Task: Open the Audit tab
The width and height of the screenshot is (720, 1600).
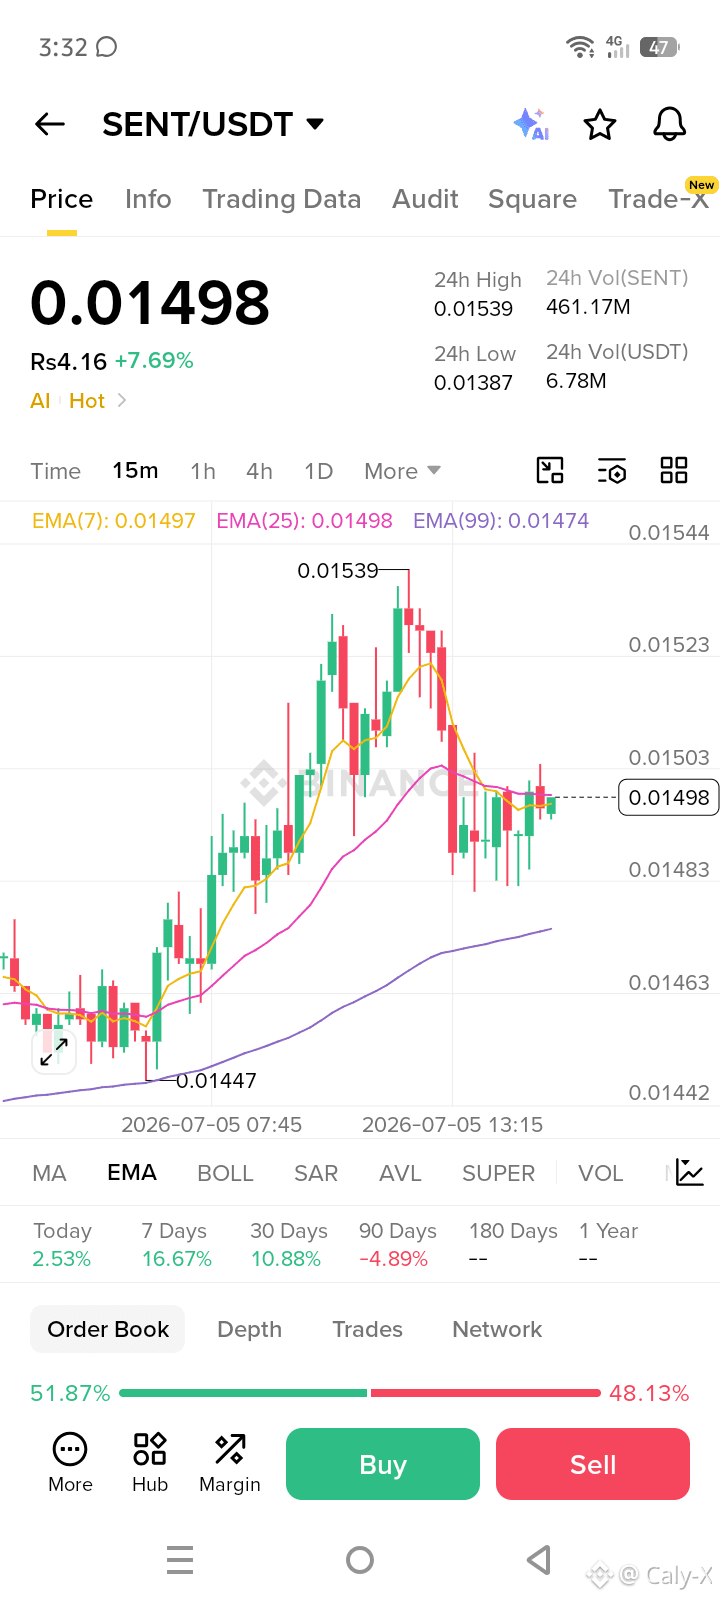Action: (x=425, y=199)
